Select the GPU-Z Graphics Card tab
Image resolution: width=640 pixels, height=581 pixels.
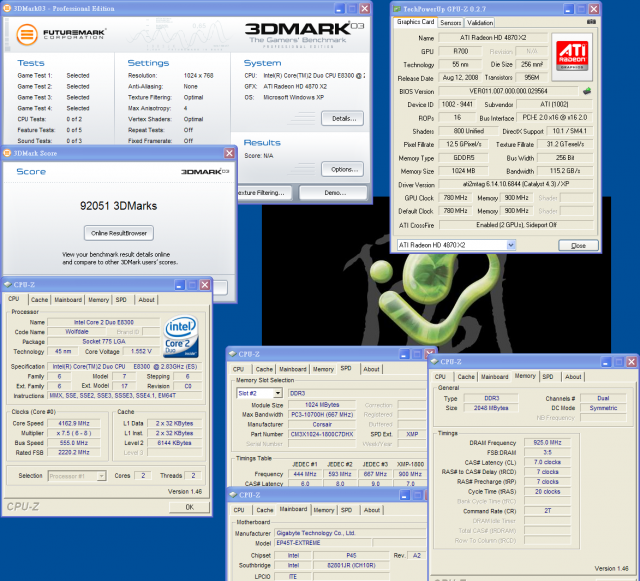tap(416, 22)
